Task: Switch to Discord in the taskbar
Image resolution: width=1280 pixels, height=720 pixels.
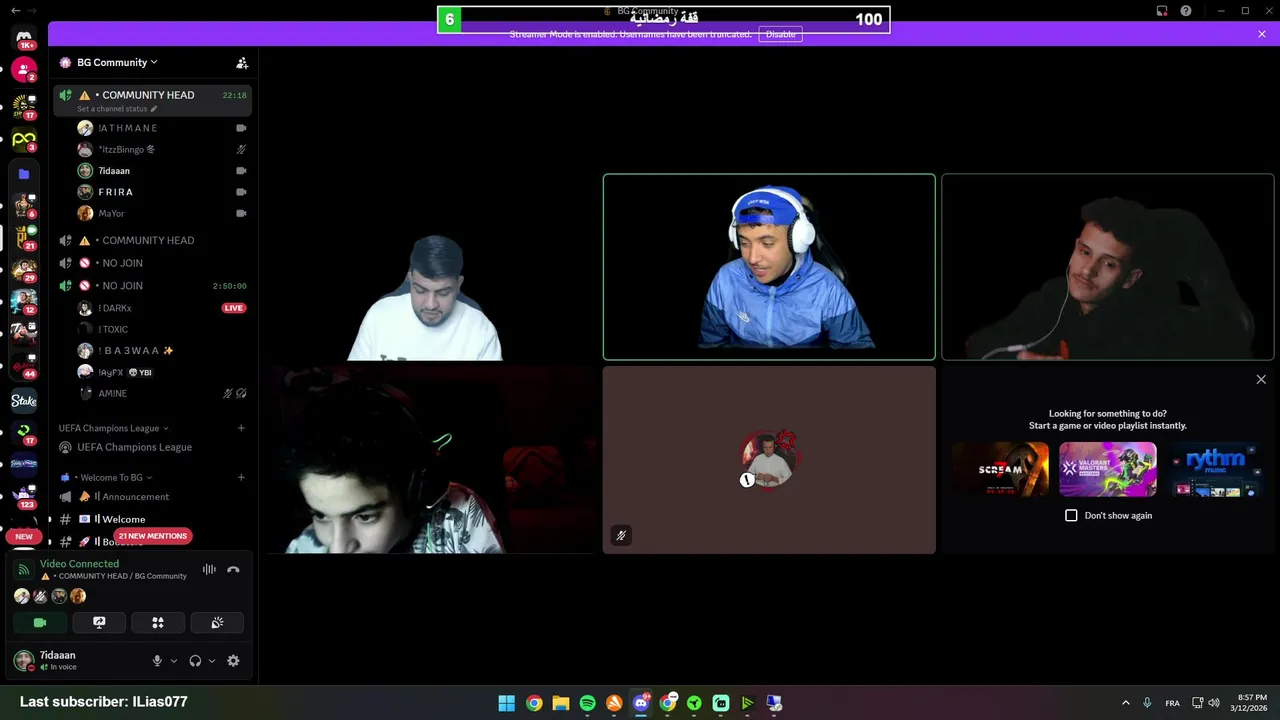Action: [x=641, y=703]
